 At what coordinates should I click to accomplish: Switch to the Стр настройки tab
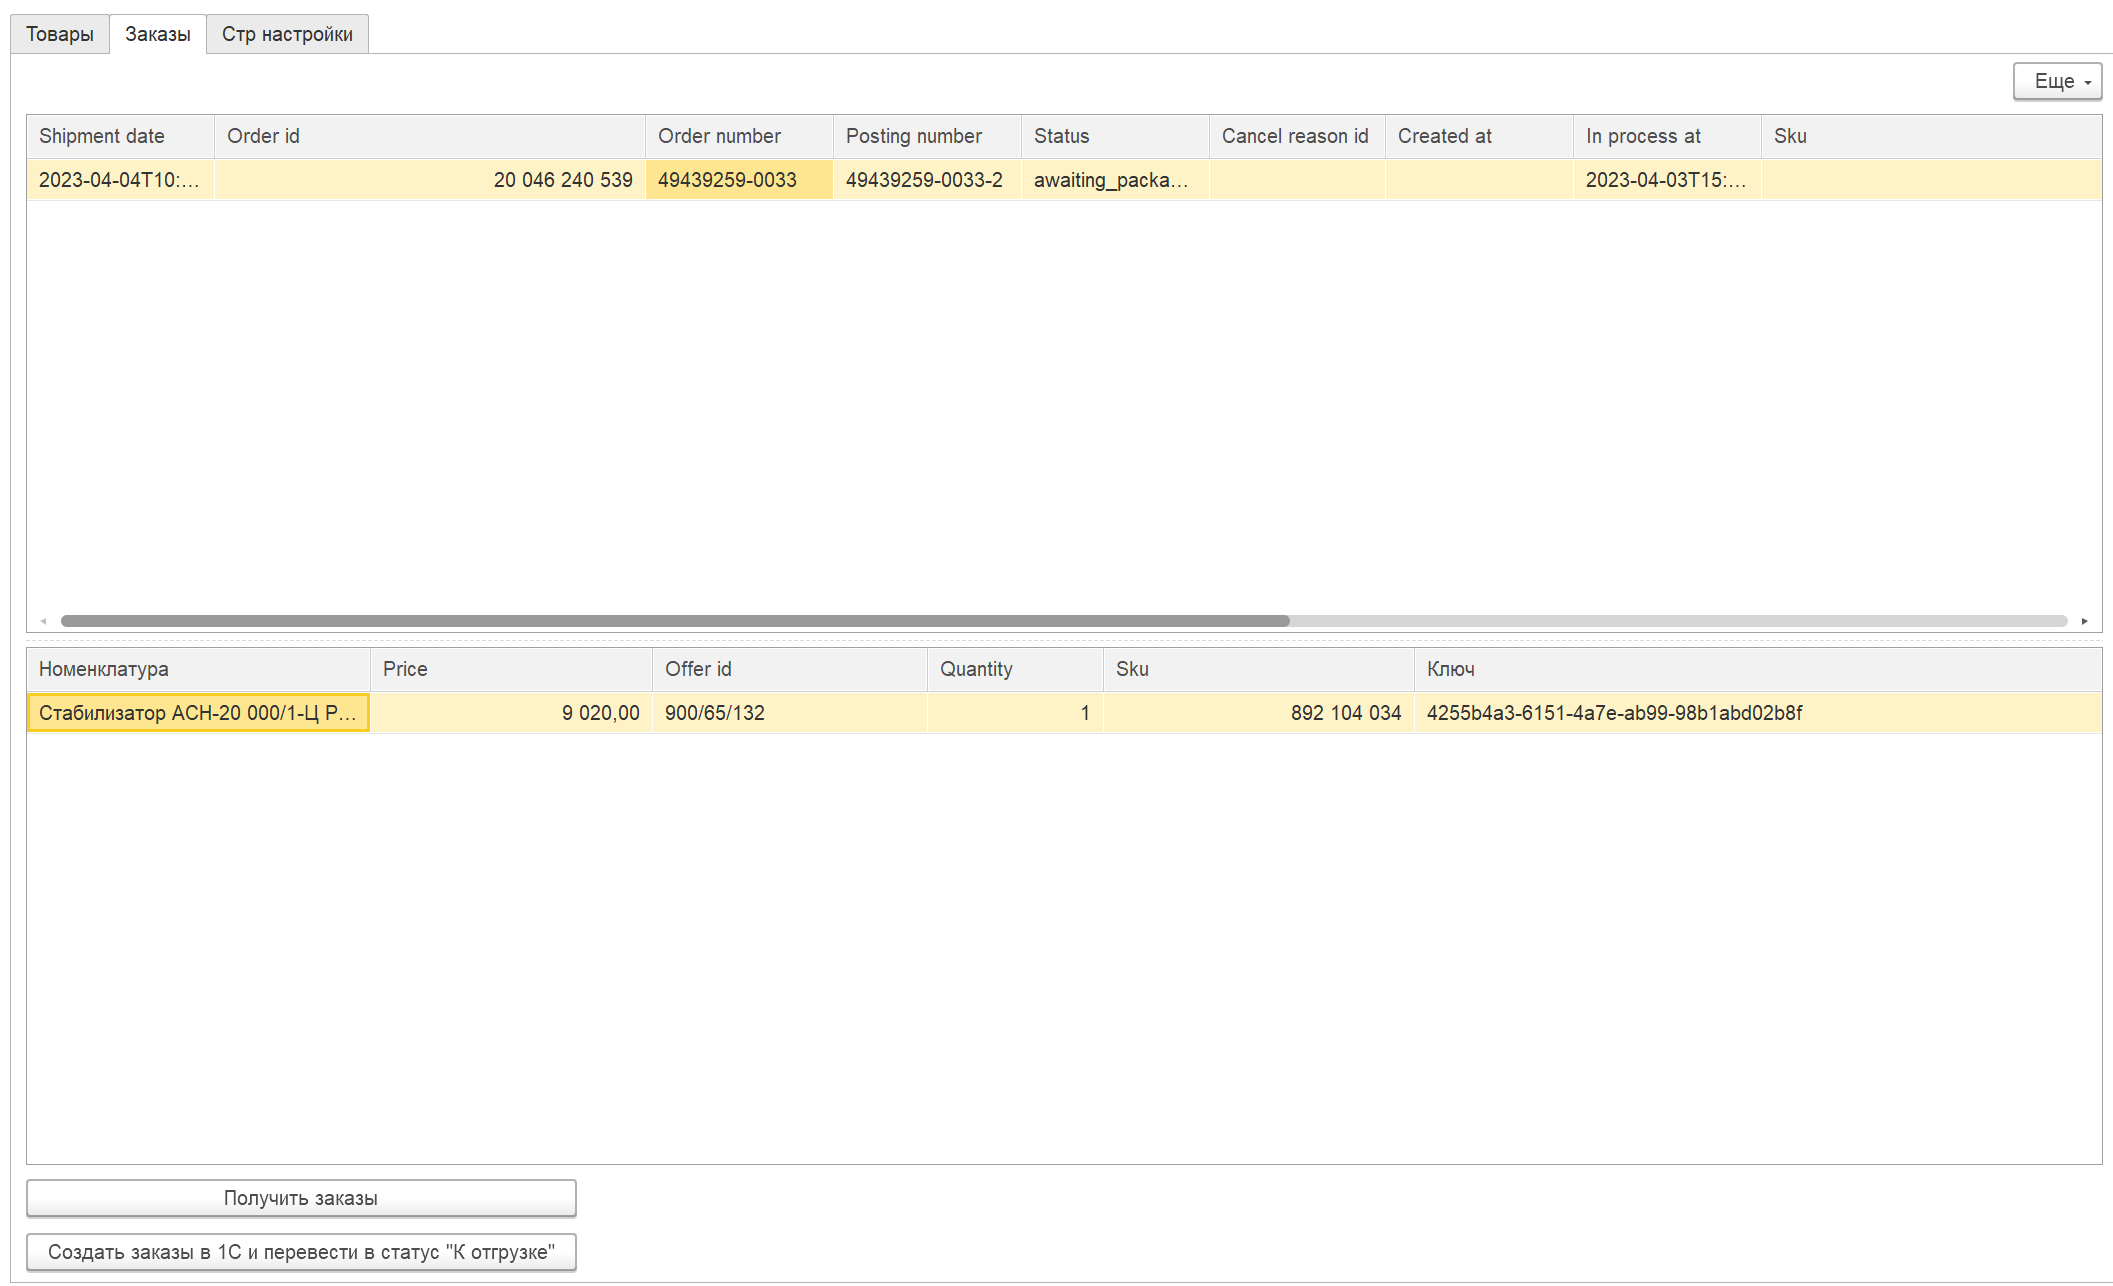tap(287, 34)
